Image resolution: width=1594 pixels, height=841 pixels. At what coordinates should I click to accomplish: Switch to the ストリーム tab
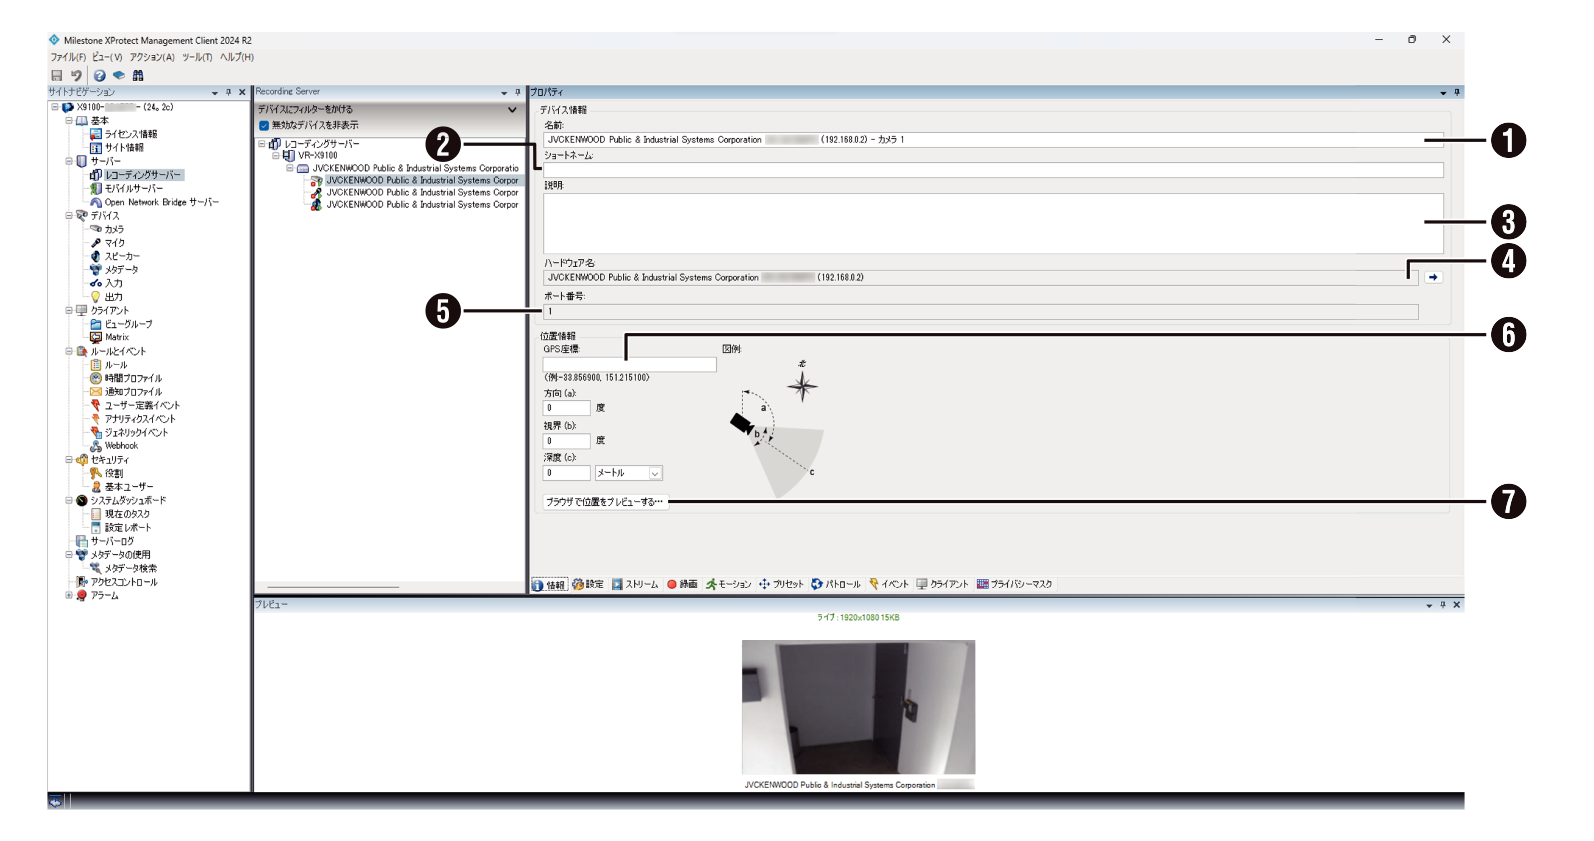pyautogui.click(x=635, y=584)
